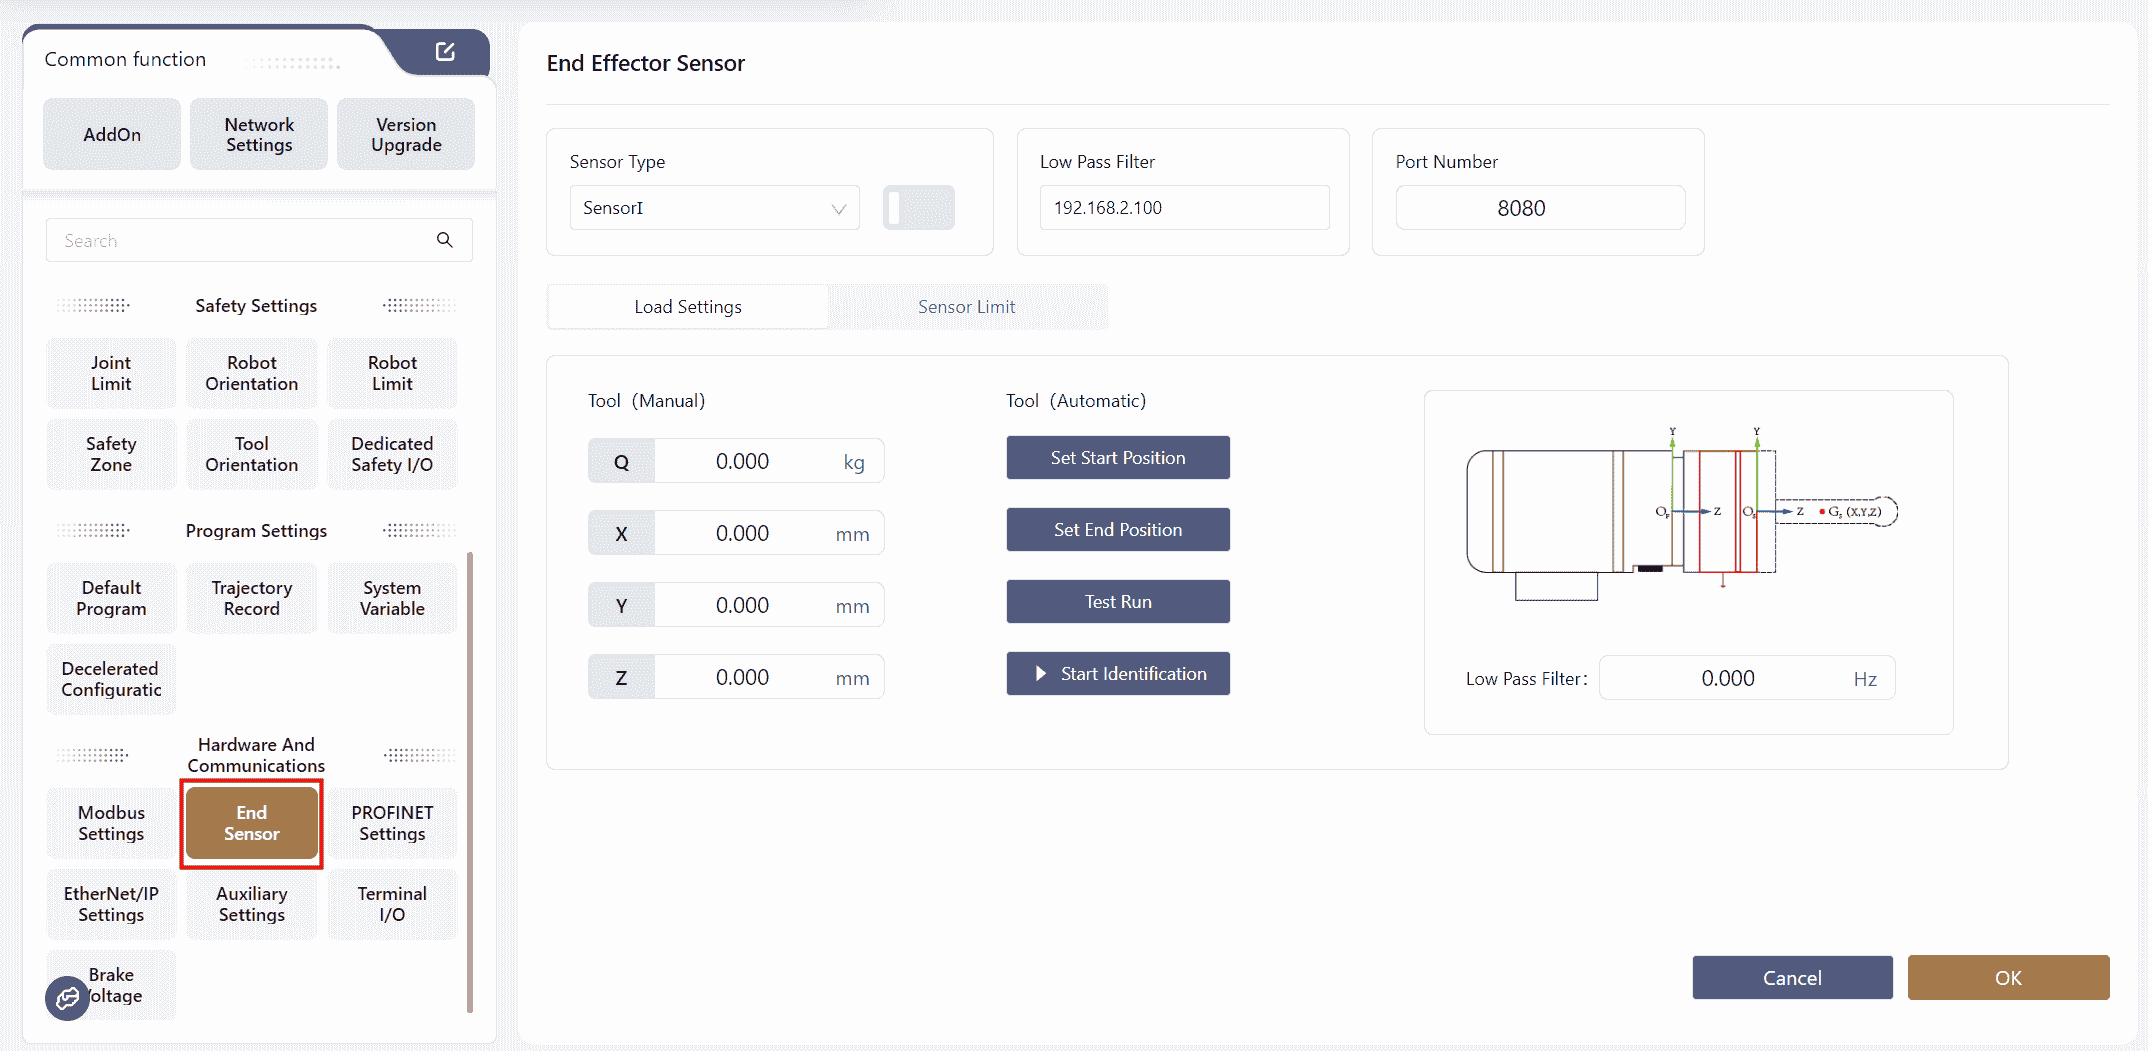Click the floating link icon at bottom left
This screenshot has height=1051, width=2148.
[67, 997]
